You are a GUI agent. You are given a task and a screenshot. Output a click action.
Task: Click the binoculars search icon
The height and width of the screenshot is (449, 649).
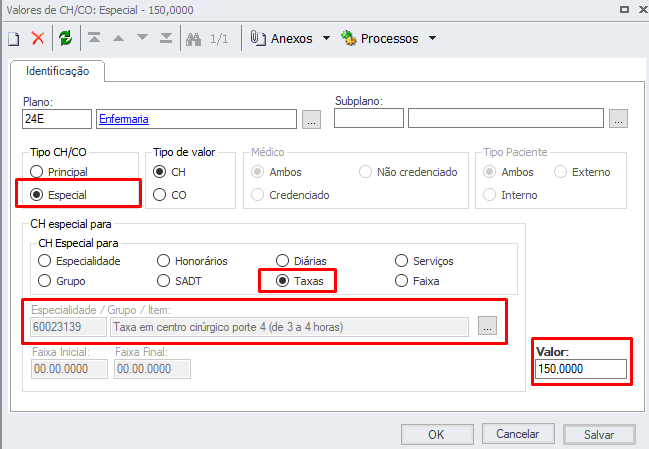(193, 39)
